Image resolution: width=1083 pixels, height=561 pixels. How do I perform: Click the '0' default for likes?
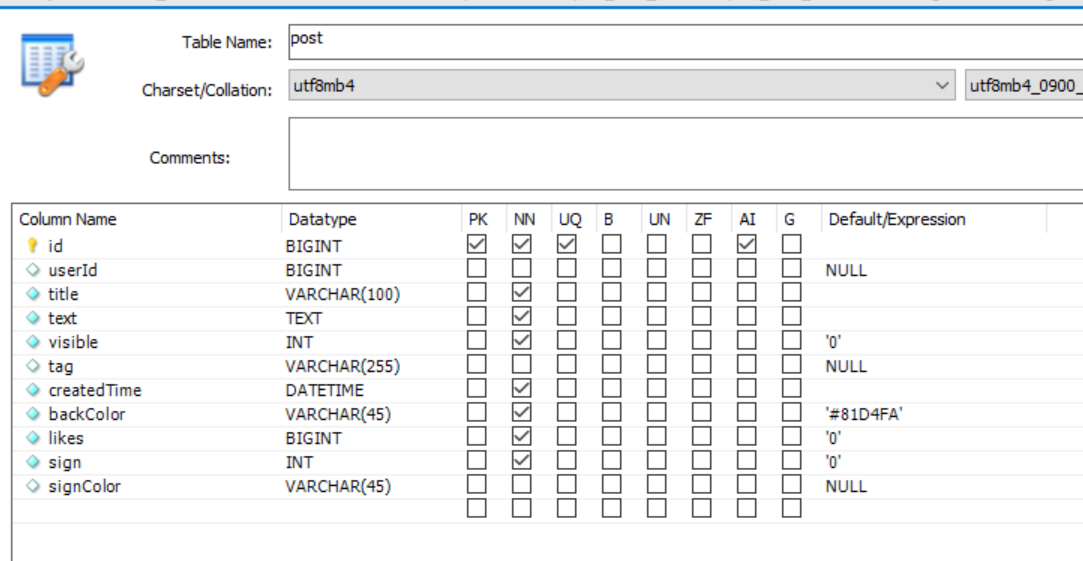(834, 438)
